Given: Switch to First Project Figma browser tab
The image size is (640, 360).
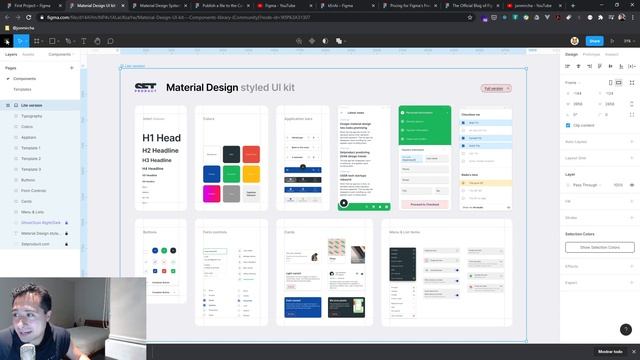Looking at the screenshot, I should [x=32, y=6].
